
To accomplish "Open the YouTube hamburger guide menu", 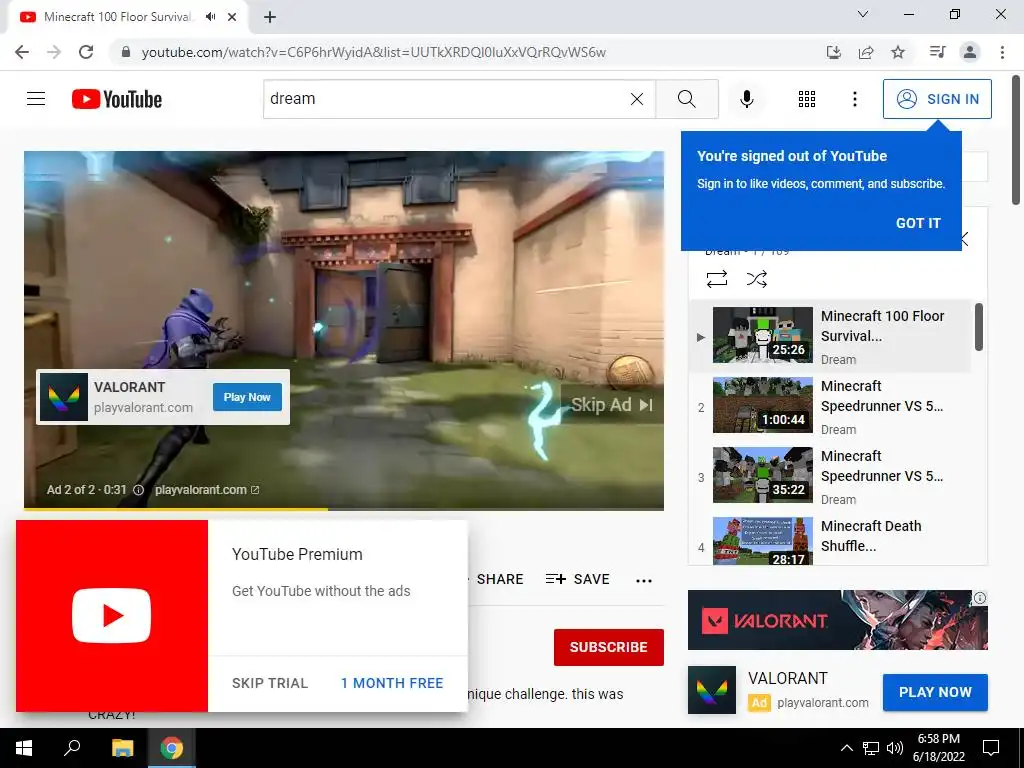I will (36, 99).
